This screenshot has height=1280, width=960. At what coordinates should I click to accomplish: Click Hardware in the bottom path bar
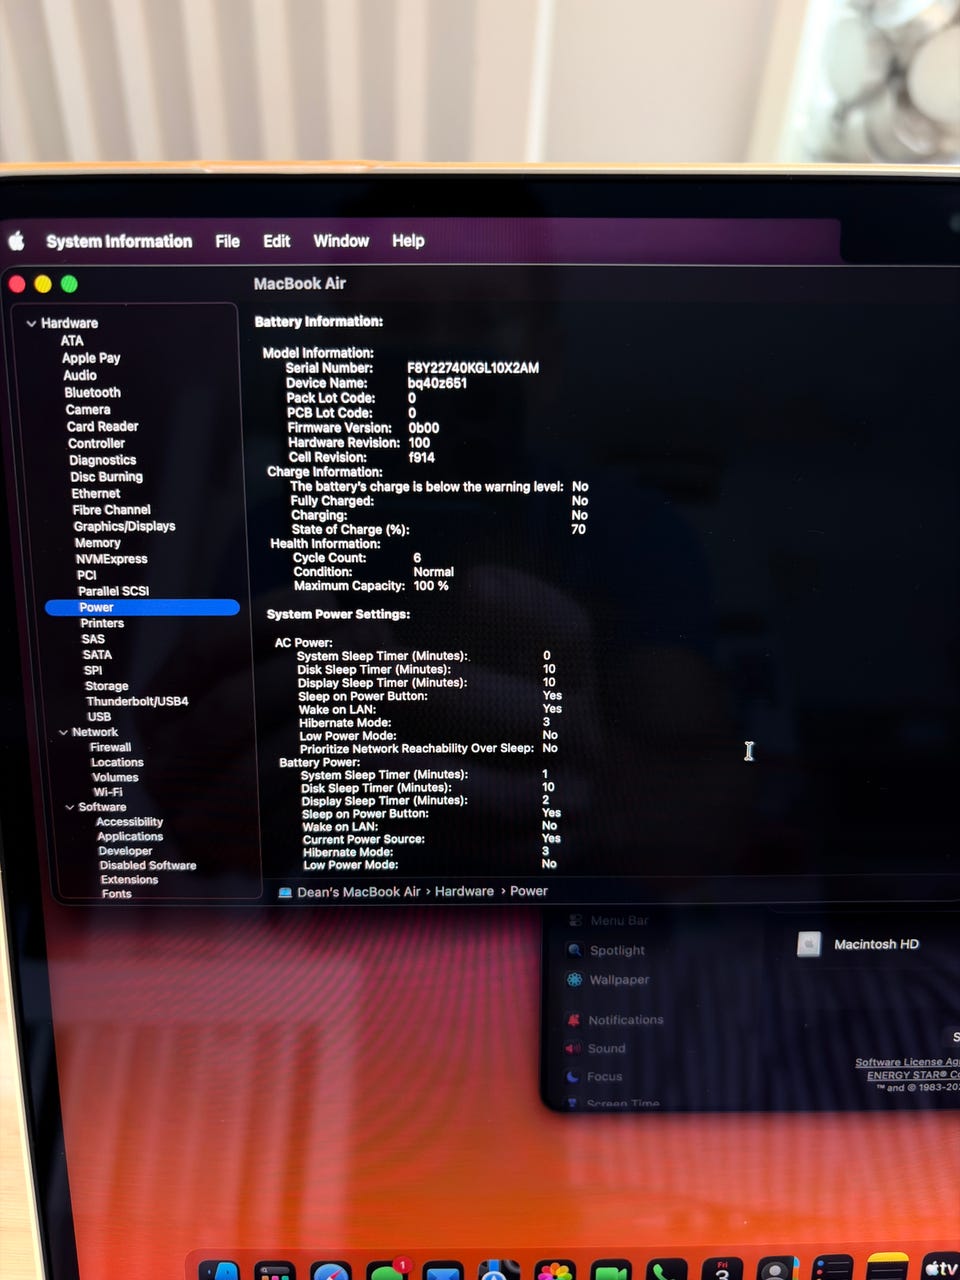[464, 891]
